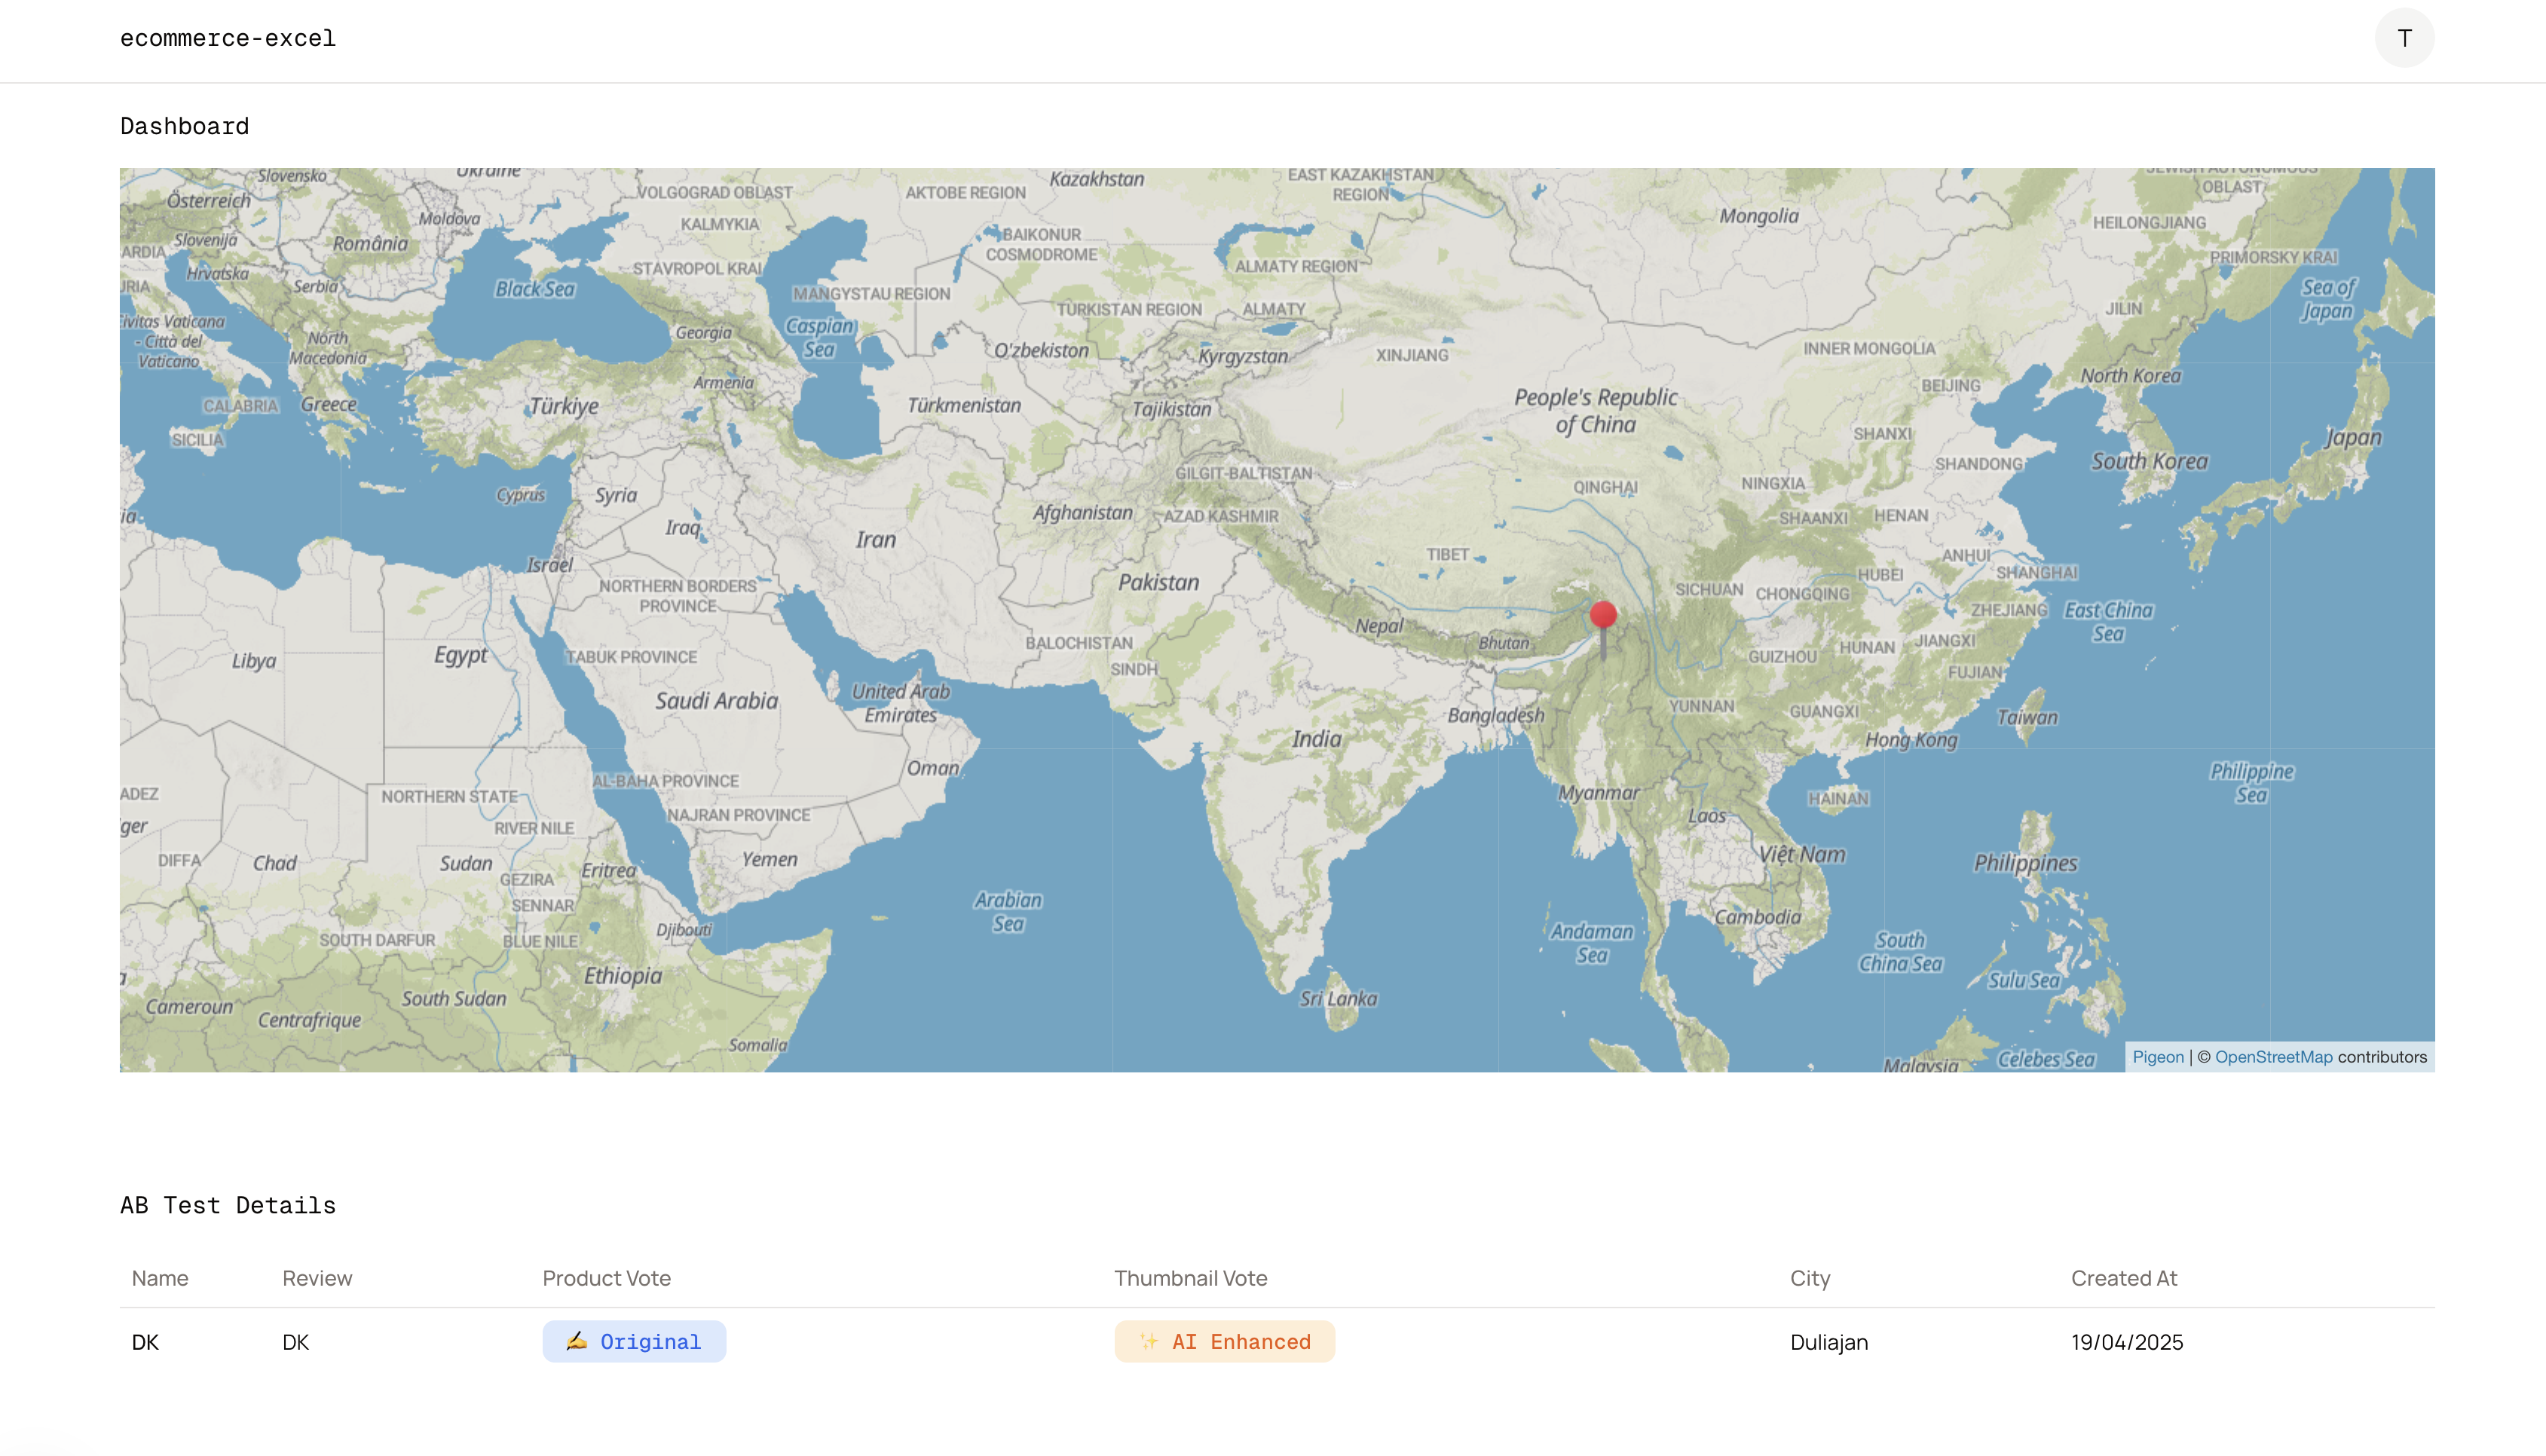
Task: Select the AI Enhanced thumbnail vote badge
Action: pyautogui.click(x=1224, y=1341)
